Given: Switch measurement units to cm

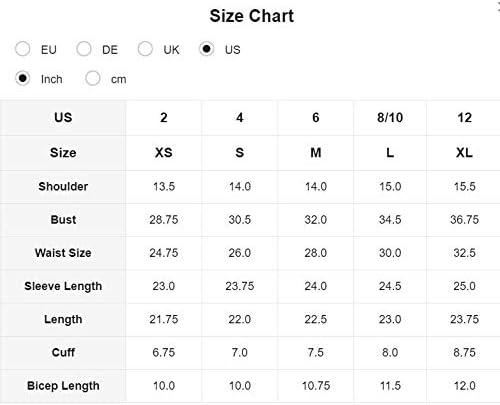Looking at the screenshot, I should 93,79.
